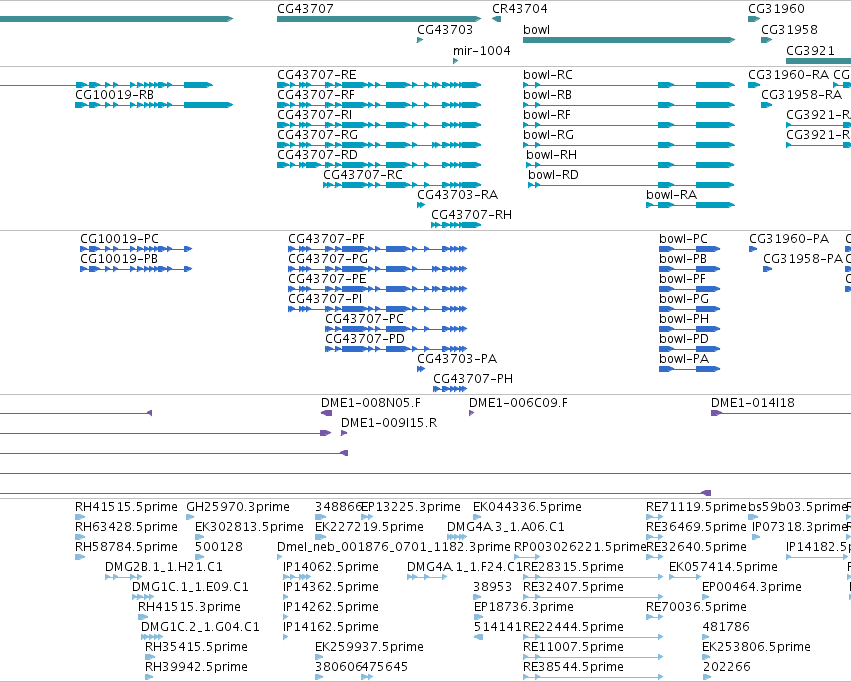Click transcript CG43707-RH label
851x682 pixels.
(471, 215)
